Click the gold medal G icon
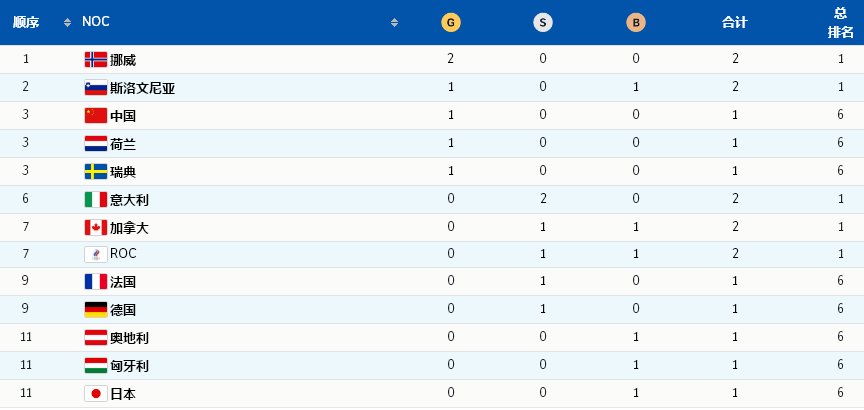Image resolution: width=864 pixels, height=410 pixels. (x=451, y=22)
